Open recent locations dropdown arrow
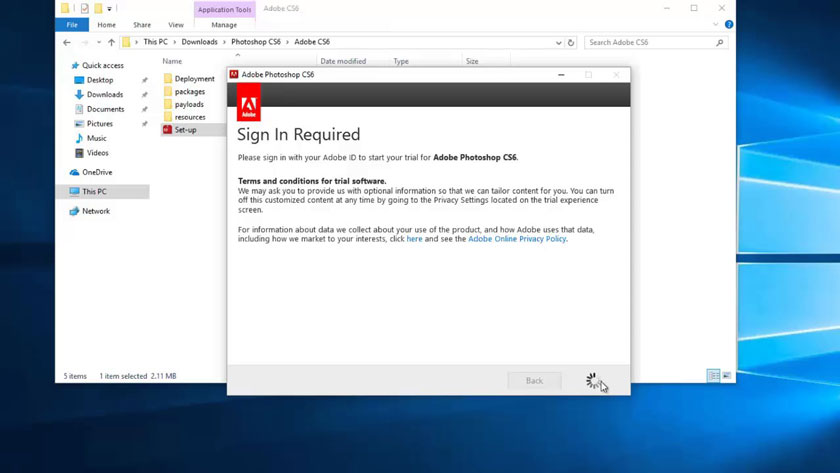This screenshot has height=473, width=840. pos(99,42)
